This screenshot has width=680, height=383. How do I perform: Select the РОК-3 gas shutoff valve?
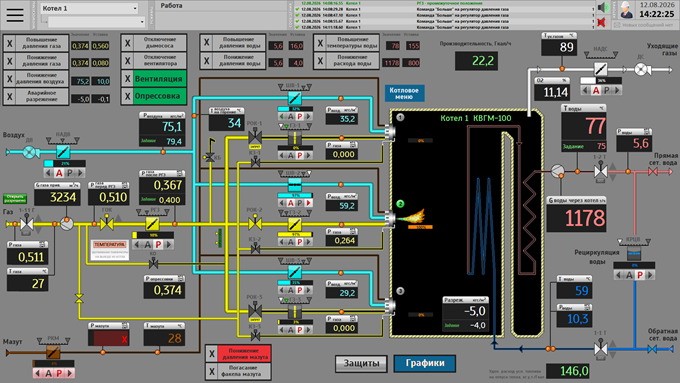click(x=255, y=311)
